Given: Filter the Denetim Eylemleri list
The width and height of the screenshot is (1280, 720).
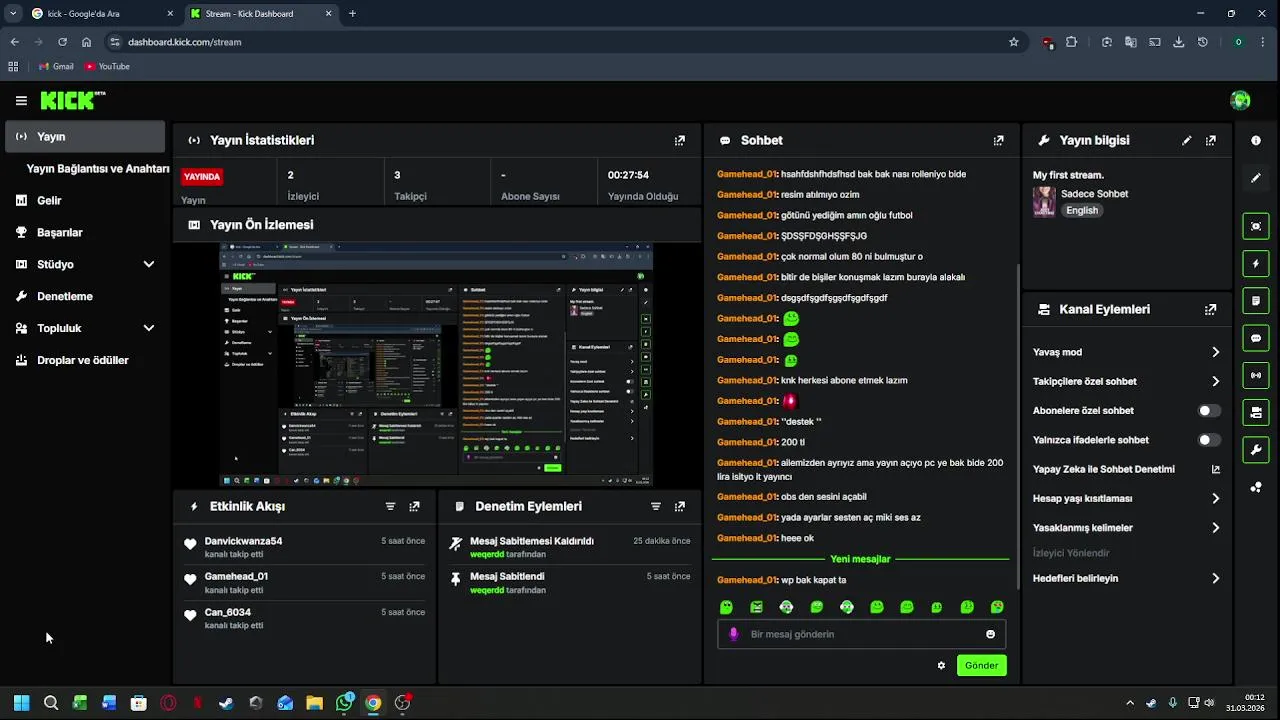Looking at the screenshot, I should (656, 507).
